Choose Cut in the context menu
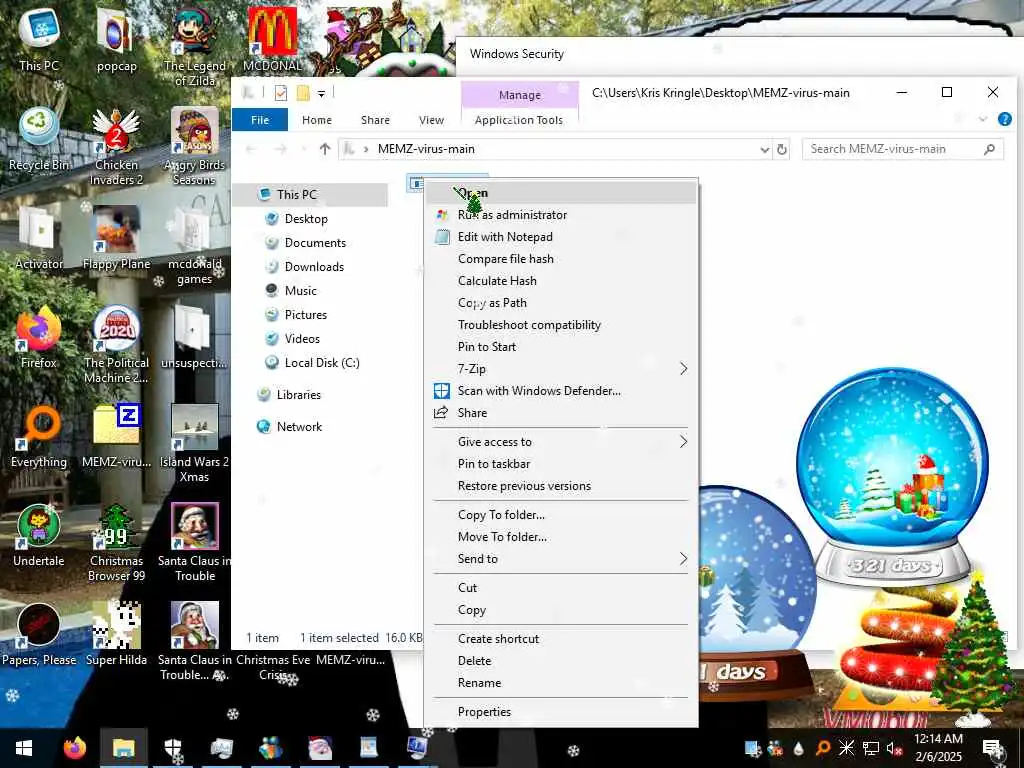This screenshot has height=768, width=1024. pos(562,588)
